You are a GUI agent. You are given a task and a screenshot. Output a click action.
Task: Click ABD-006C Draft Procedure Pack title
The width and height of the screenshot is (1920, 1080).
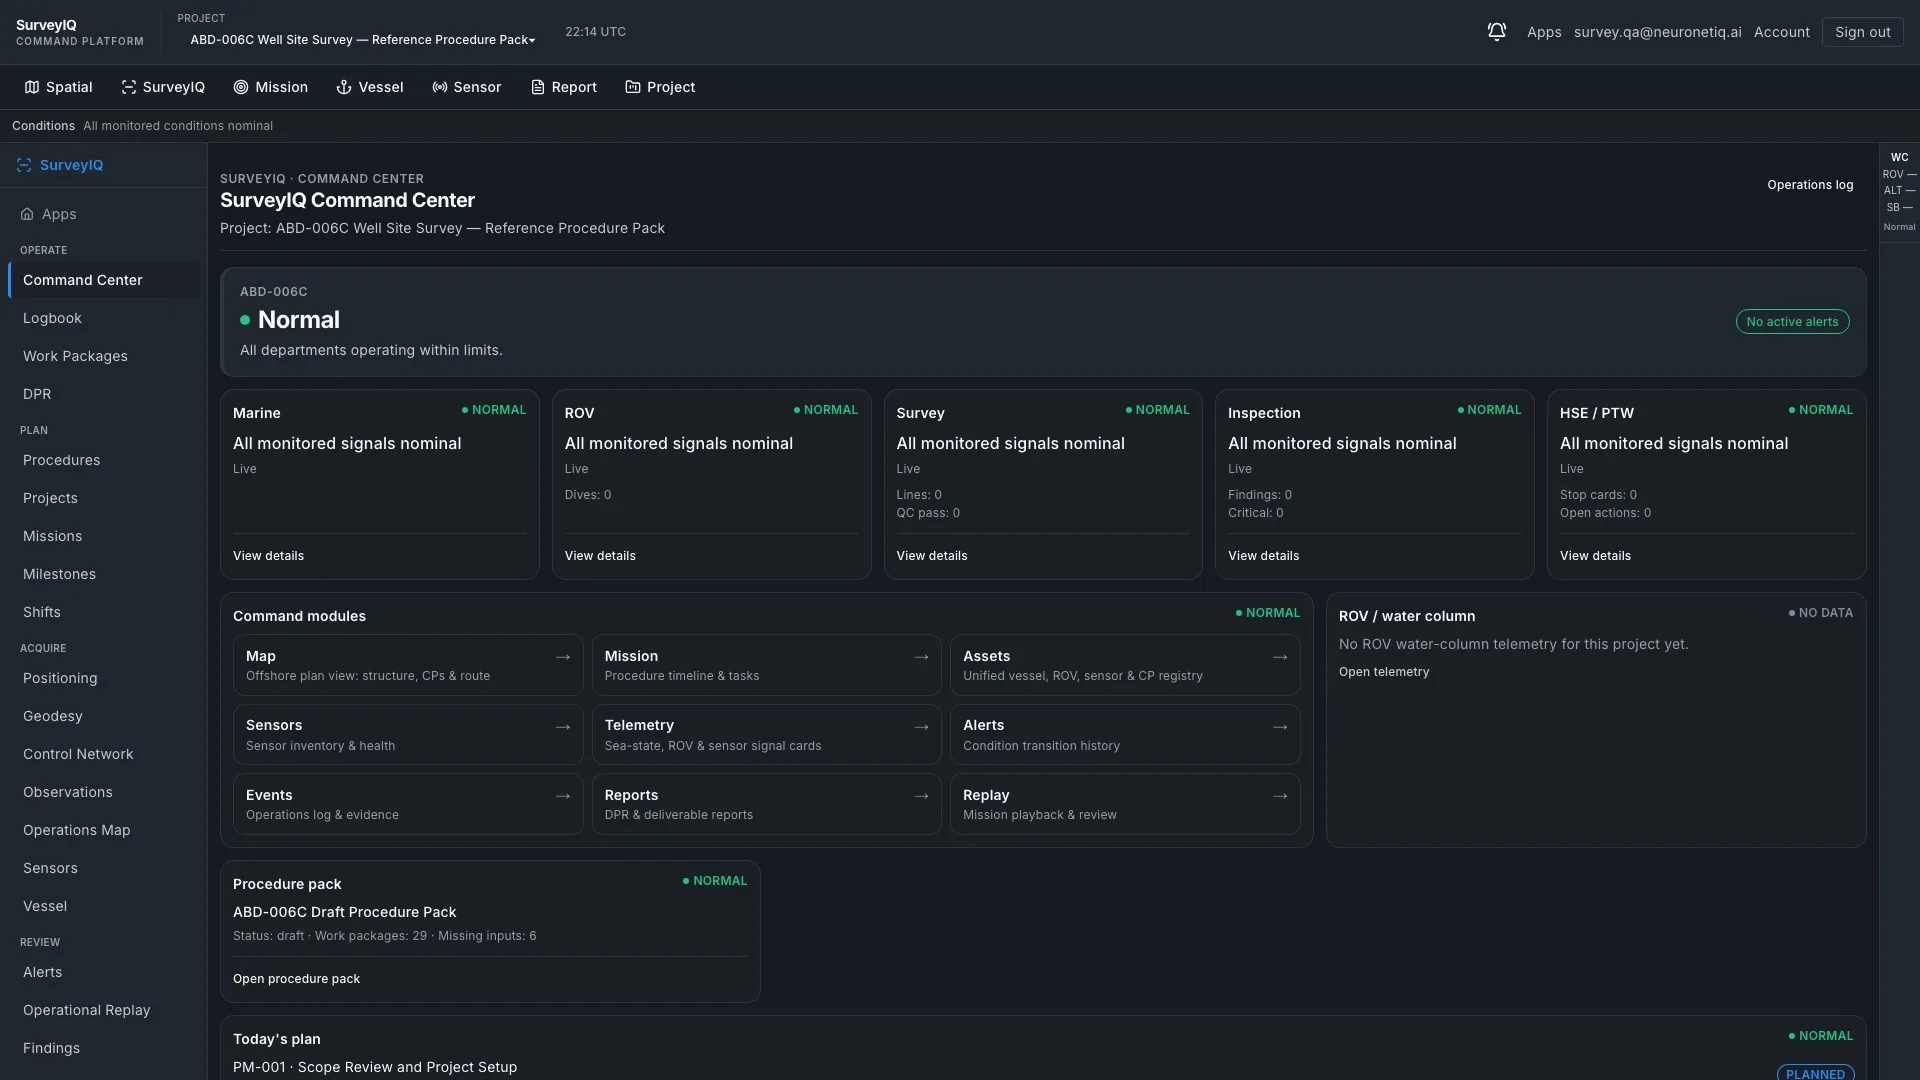344,912
